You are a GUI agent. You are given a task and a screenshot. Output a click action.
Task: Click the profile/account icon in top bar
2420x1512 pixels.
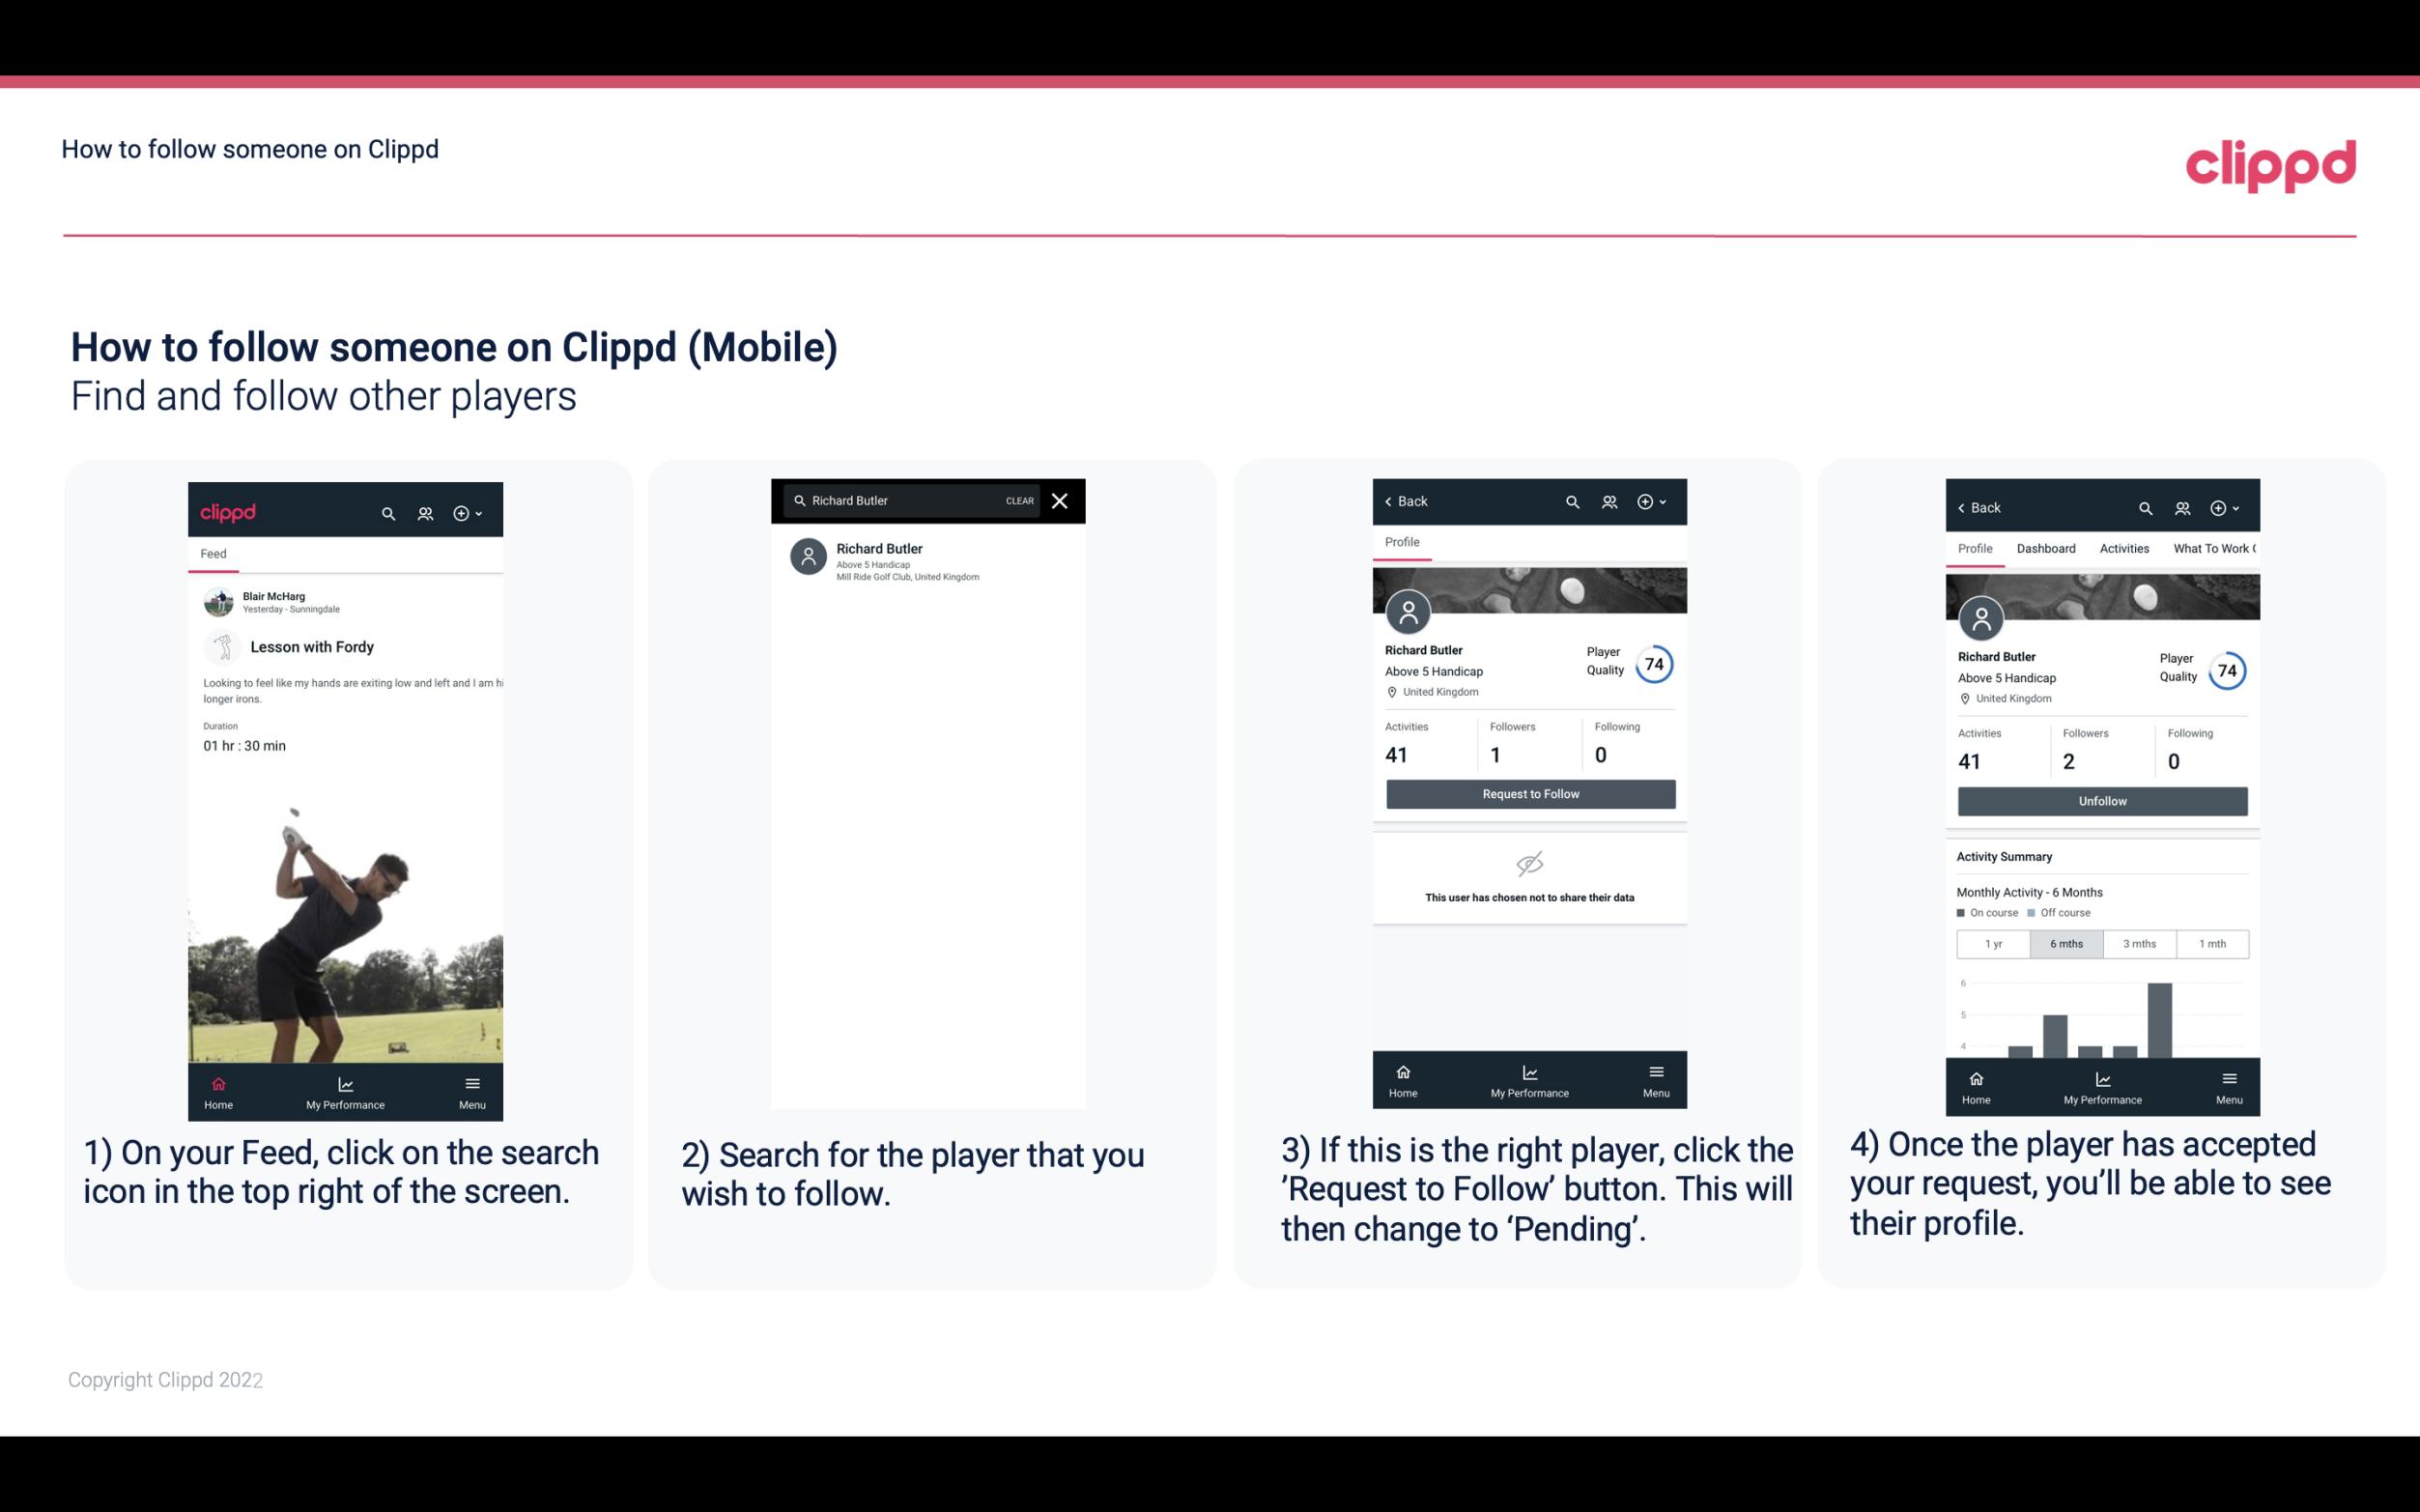(423, 510)
